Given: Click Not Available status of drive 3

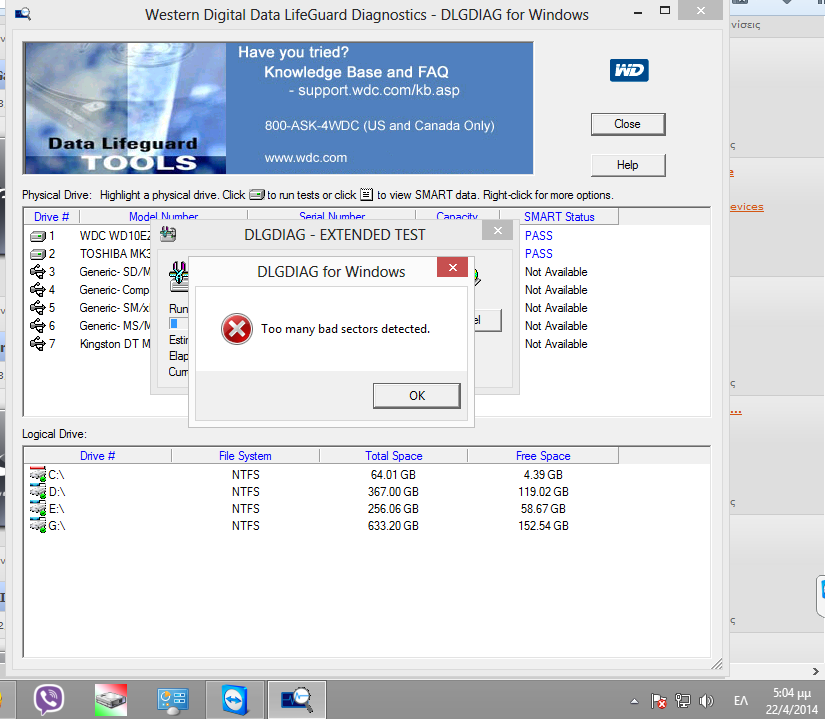Looking at the screenshot, I should tap(556, 272).
